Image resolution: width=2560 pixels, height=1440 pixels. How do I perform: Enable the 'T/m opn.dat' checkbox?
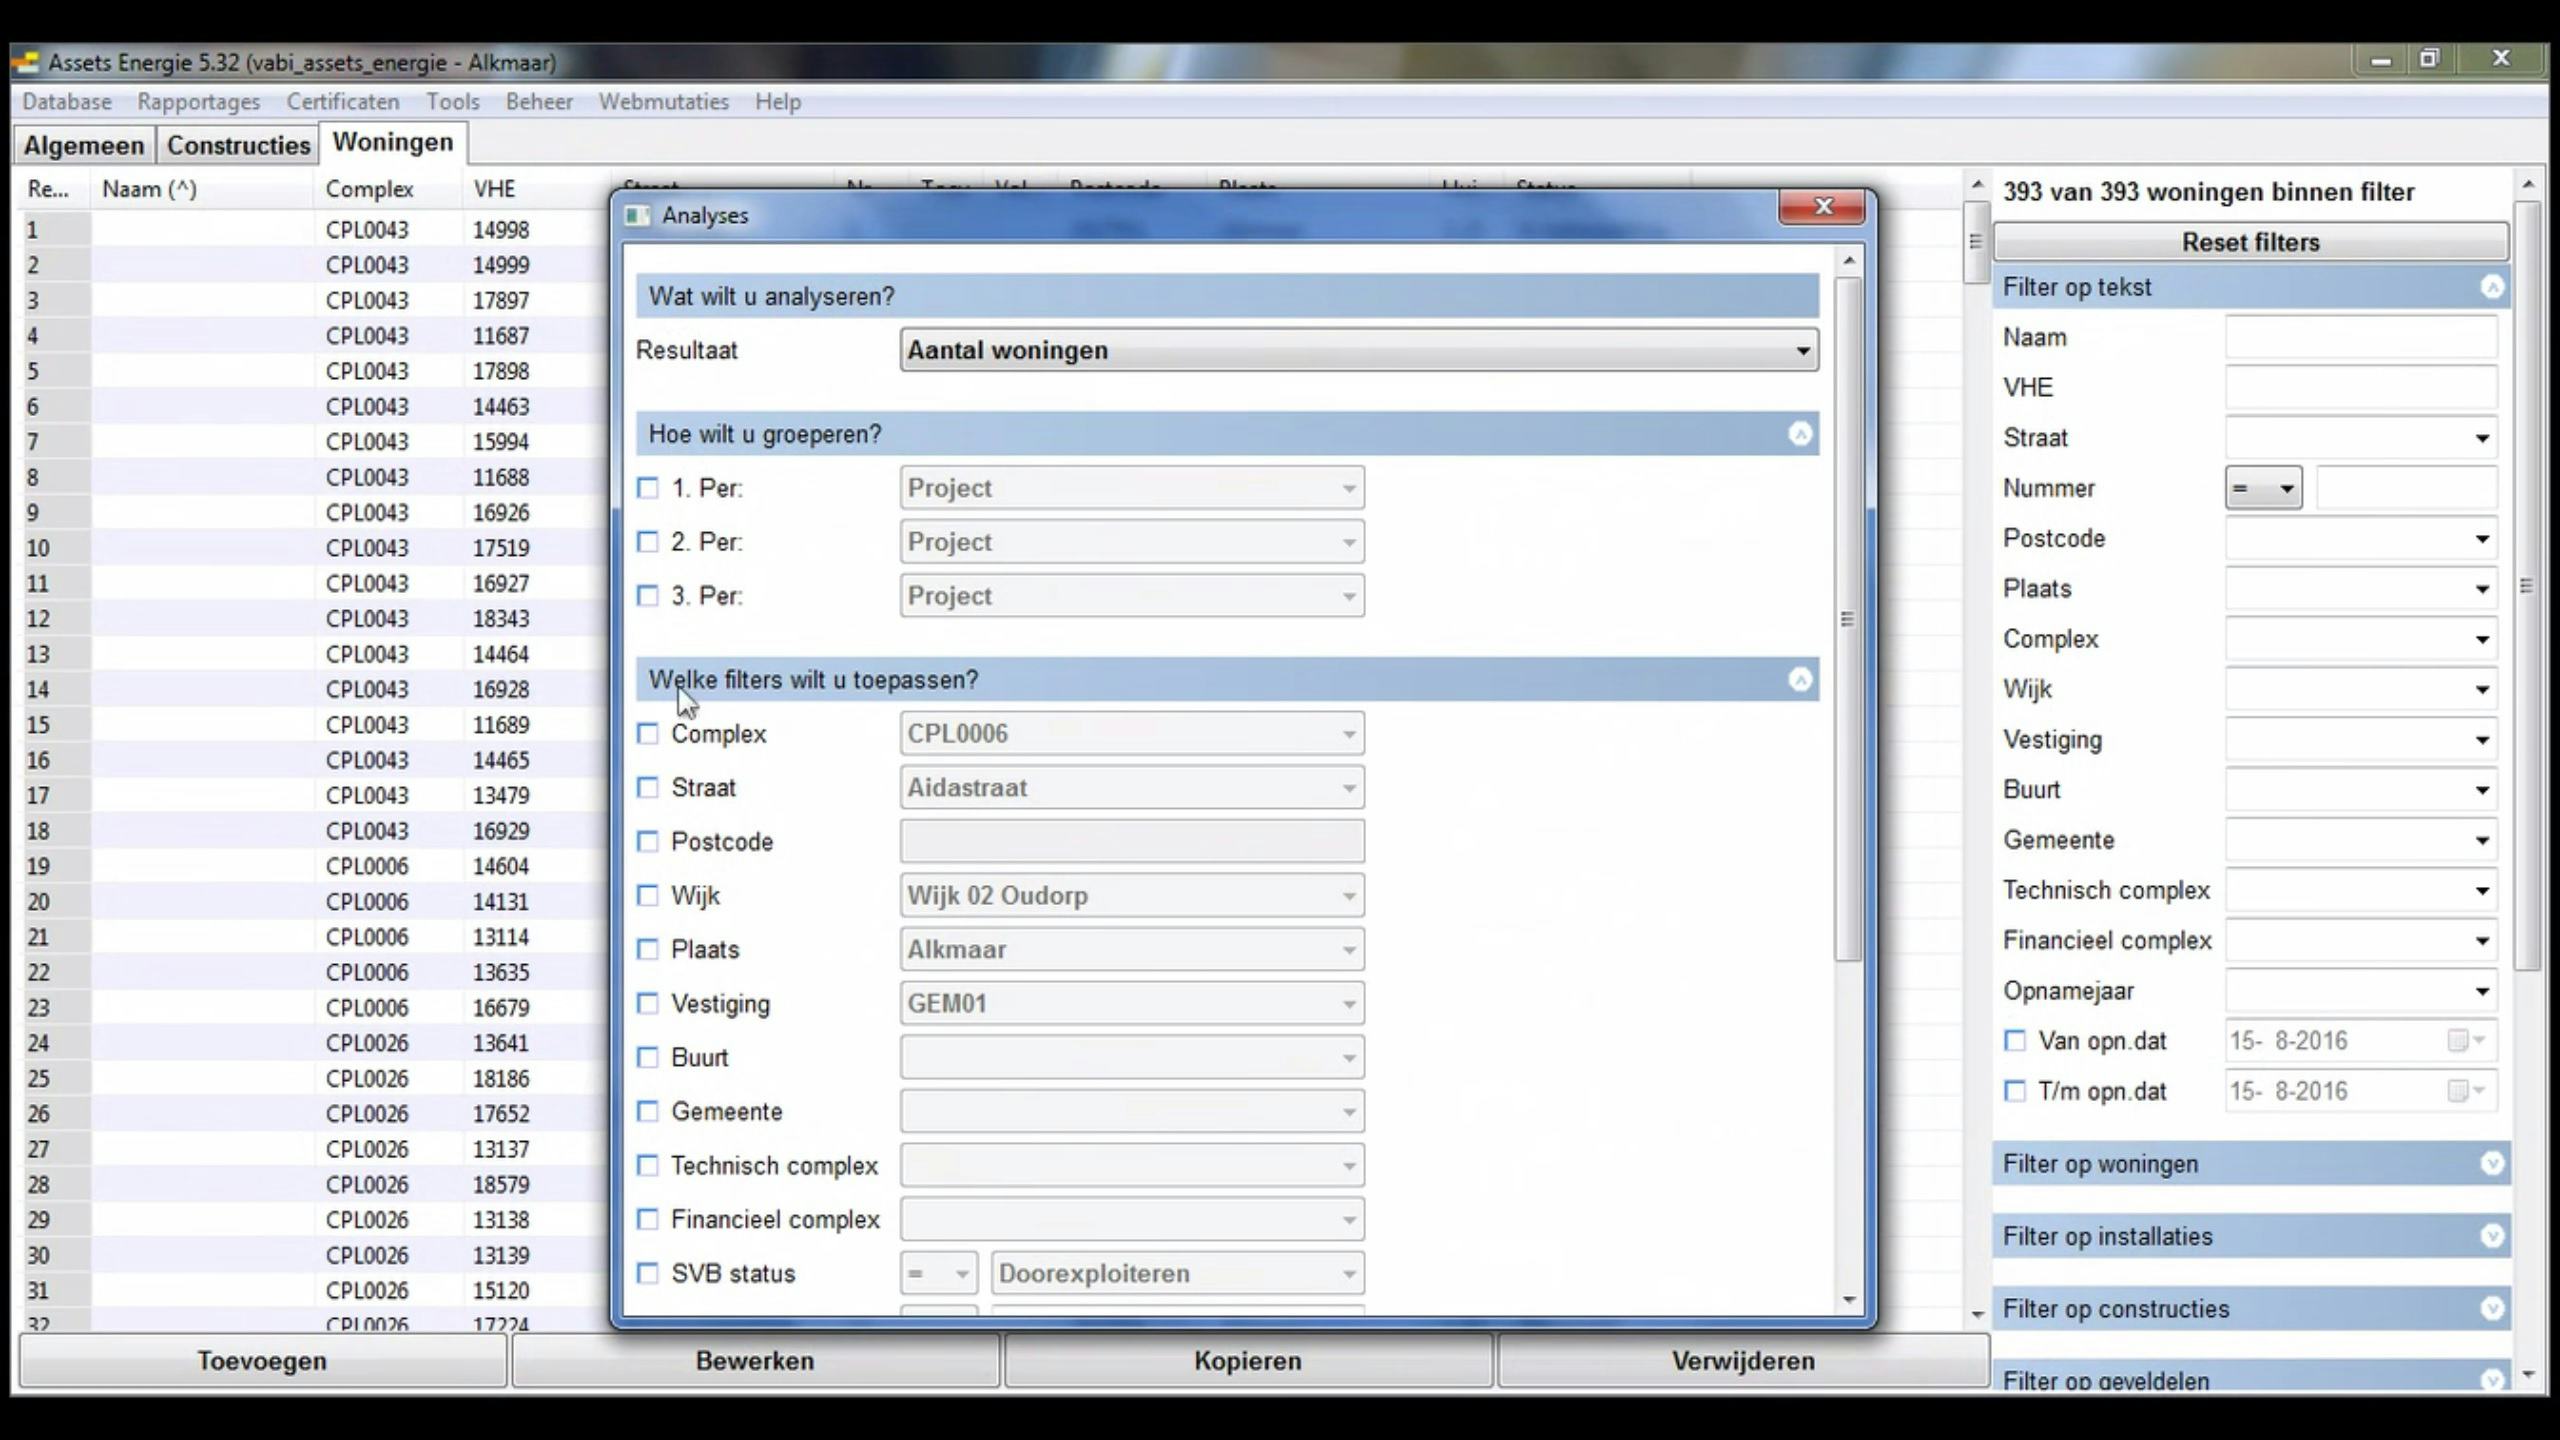[x=2015, y=1091]
